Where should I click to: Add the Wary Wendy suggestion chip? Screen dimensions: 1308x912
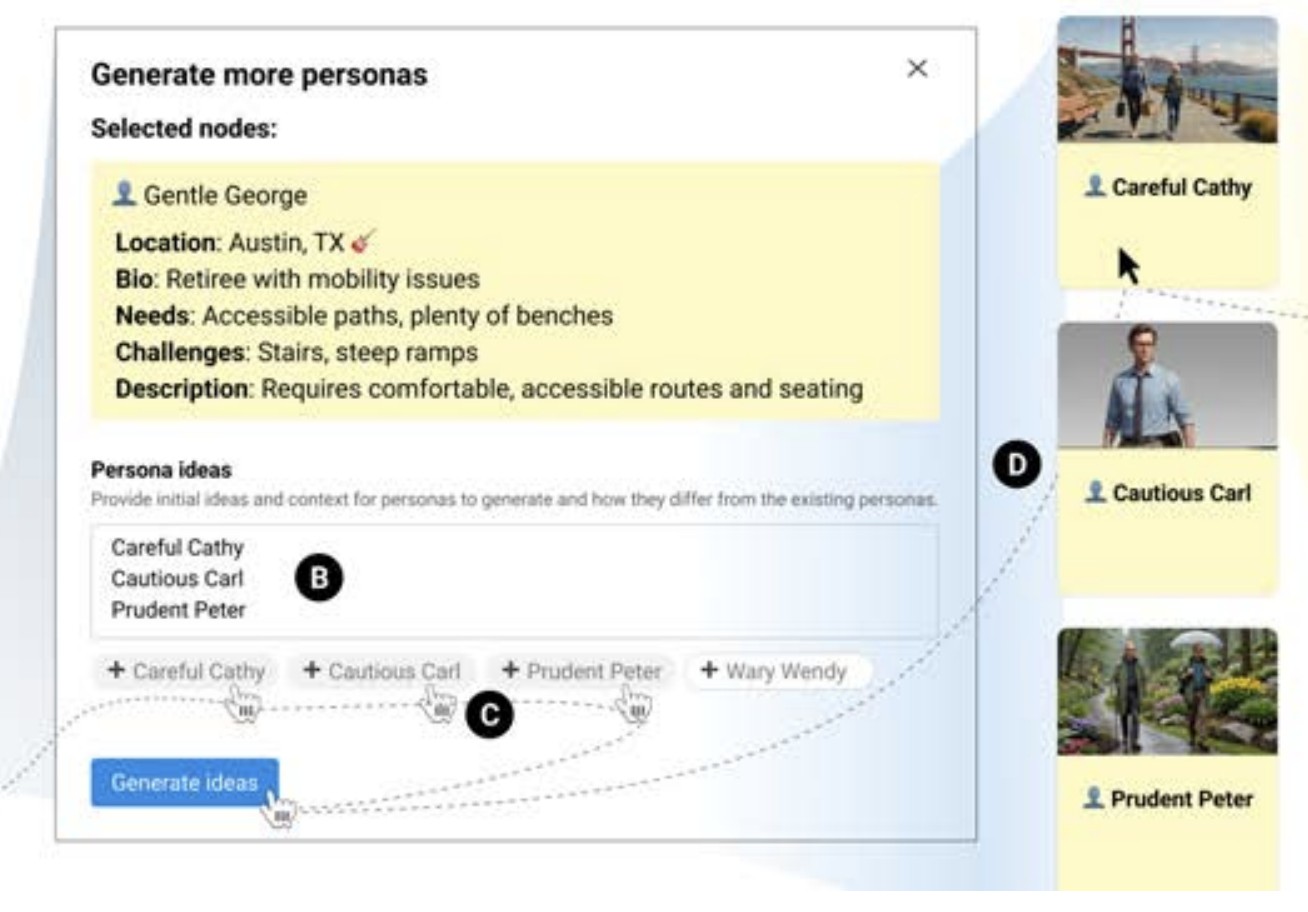tap(778, 671)
